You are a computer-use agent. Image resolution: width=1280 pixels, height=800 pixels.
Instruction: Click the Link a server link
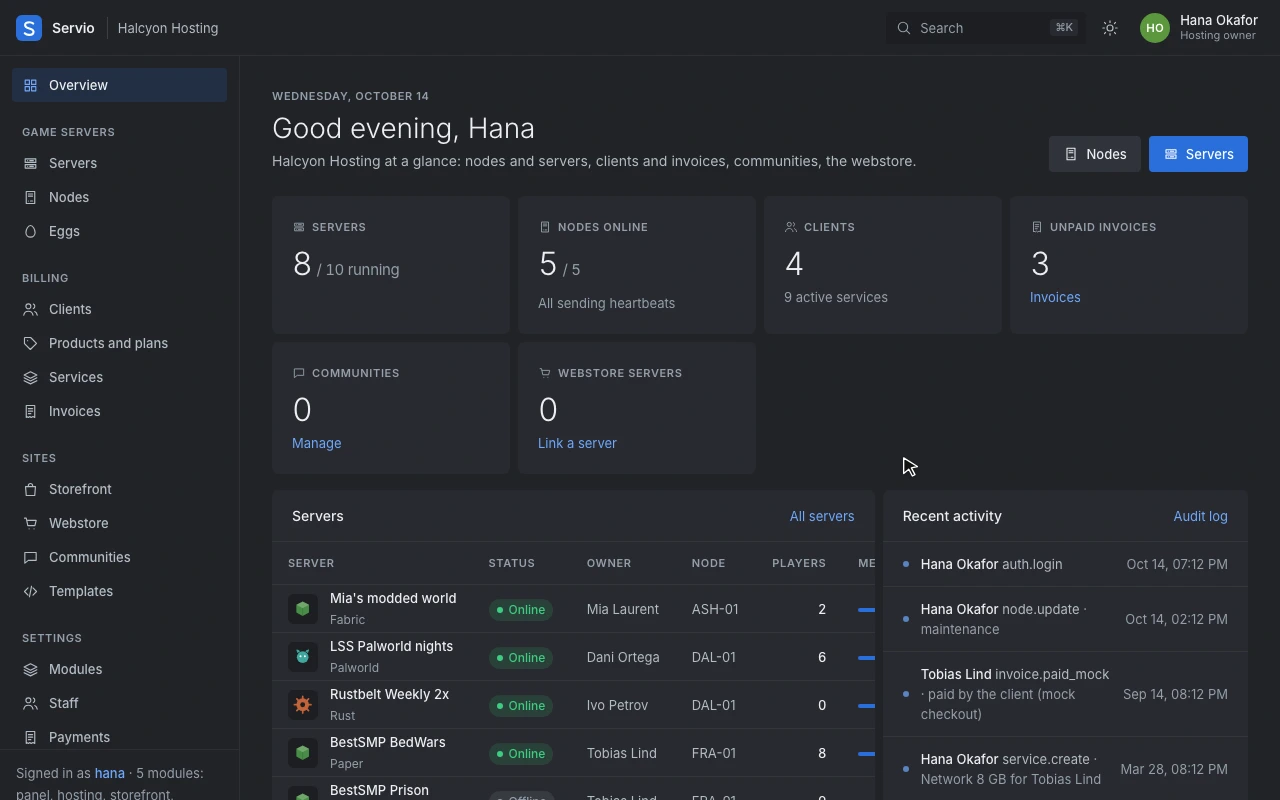pos(577,443)
